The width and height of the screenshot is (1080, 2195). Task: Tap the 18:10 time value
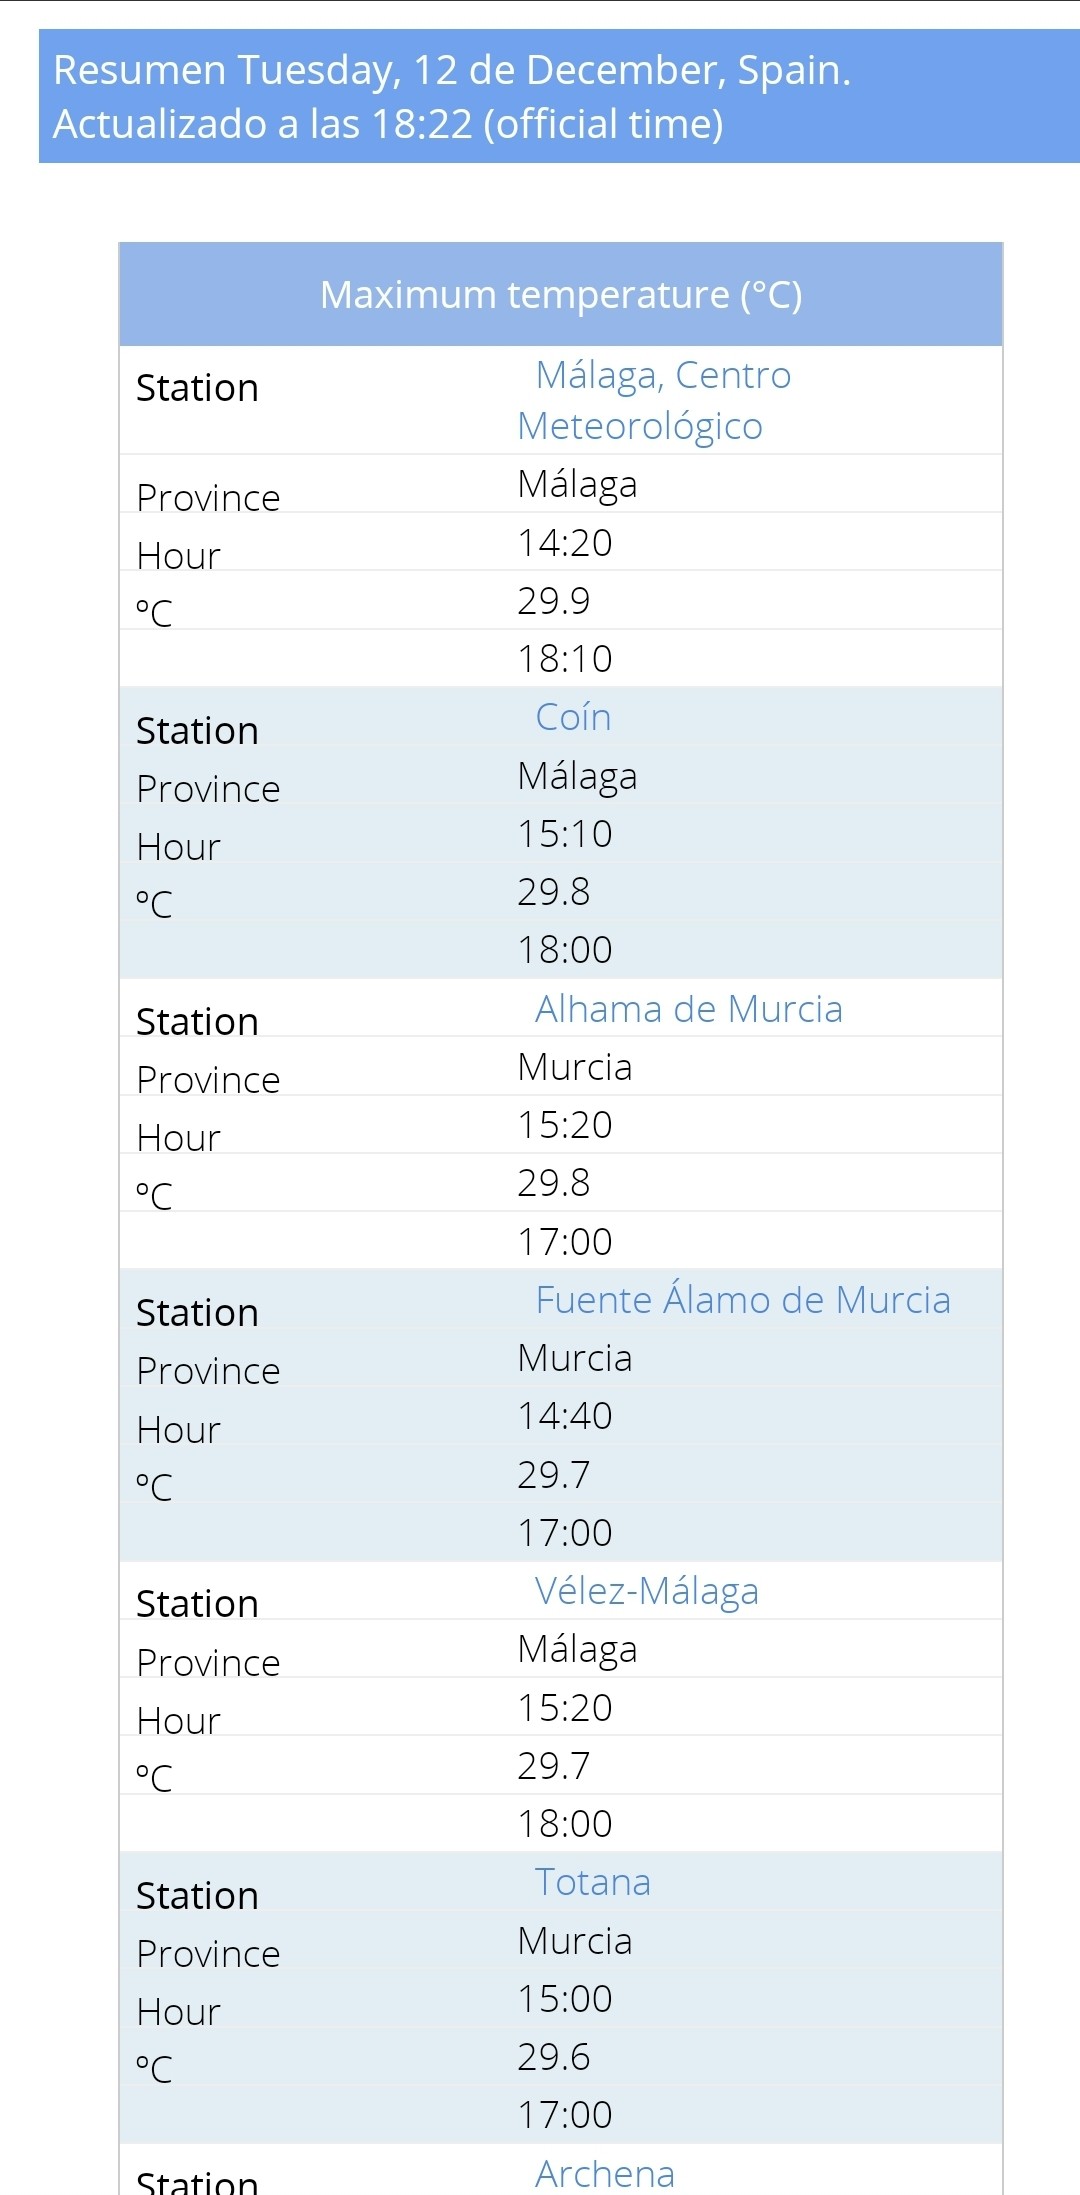564,659
